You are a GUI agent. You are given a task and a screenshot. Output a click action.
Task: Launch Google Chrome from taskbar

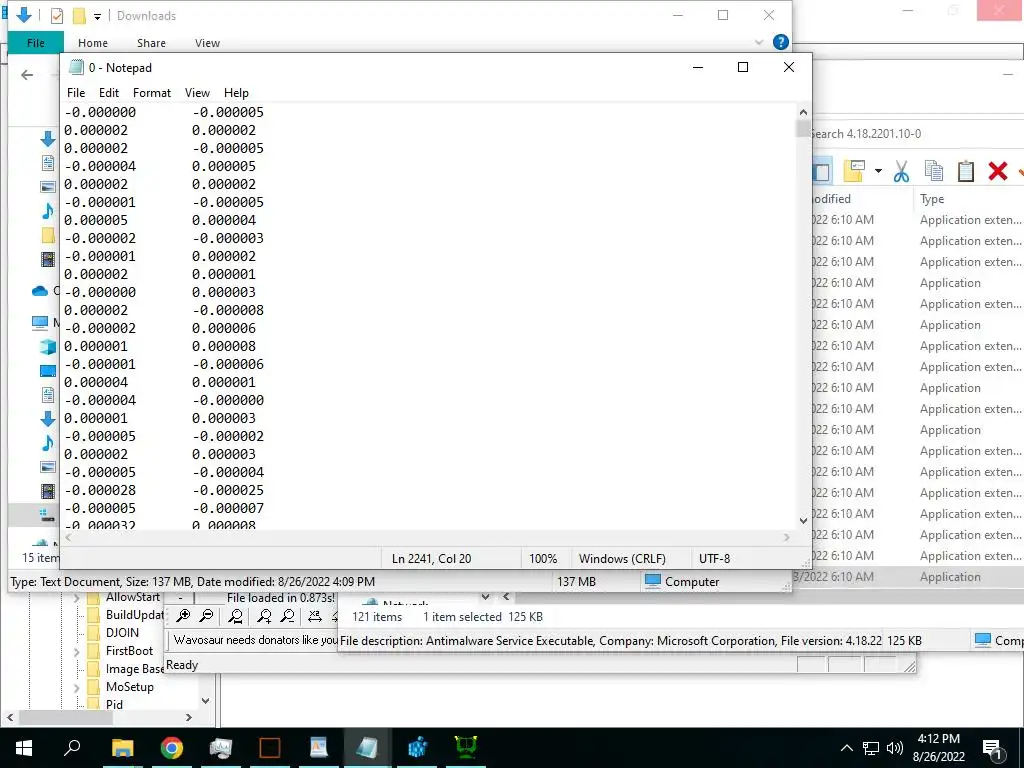pos(172,748)
